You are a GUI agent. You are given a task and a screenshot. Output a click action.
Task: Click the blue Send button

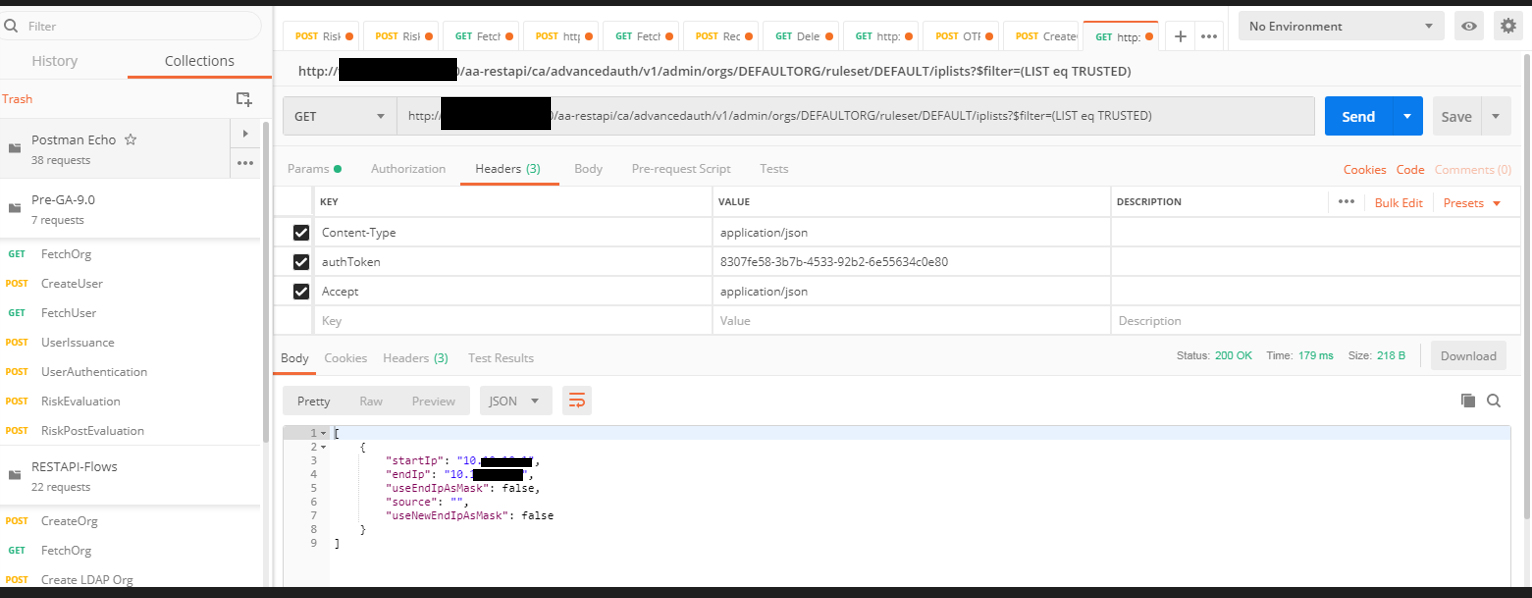pyautogui.click(x=1358, y=116)
